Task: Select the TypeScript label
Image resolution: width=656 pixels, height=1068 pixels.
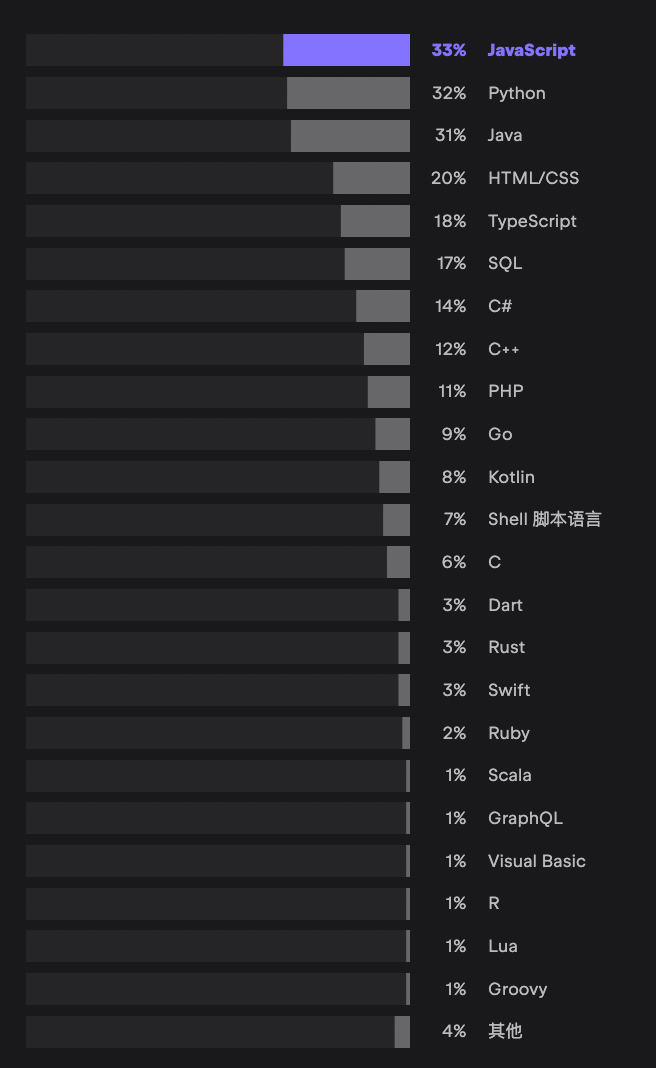Action: [532, 221]
